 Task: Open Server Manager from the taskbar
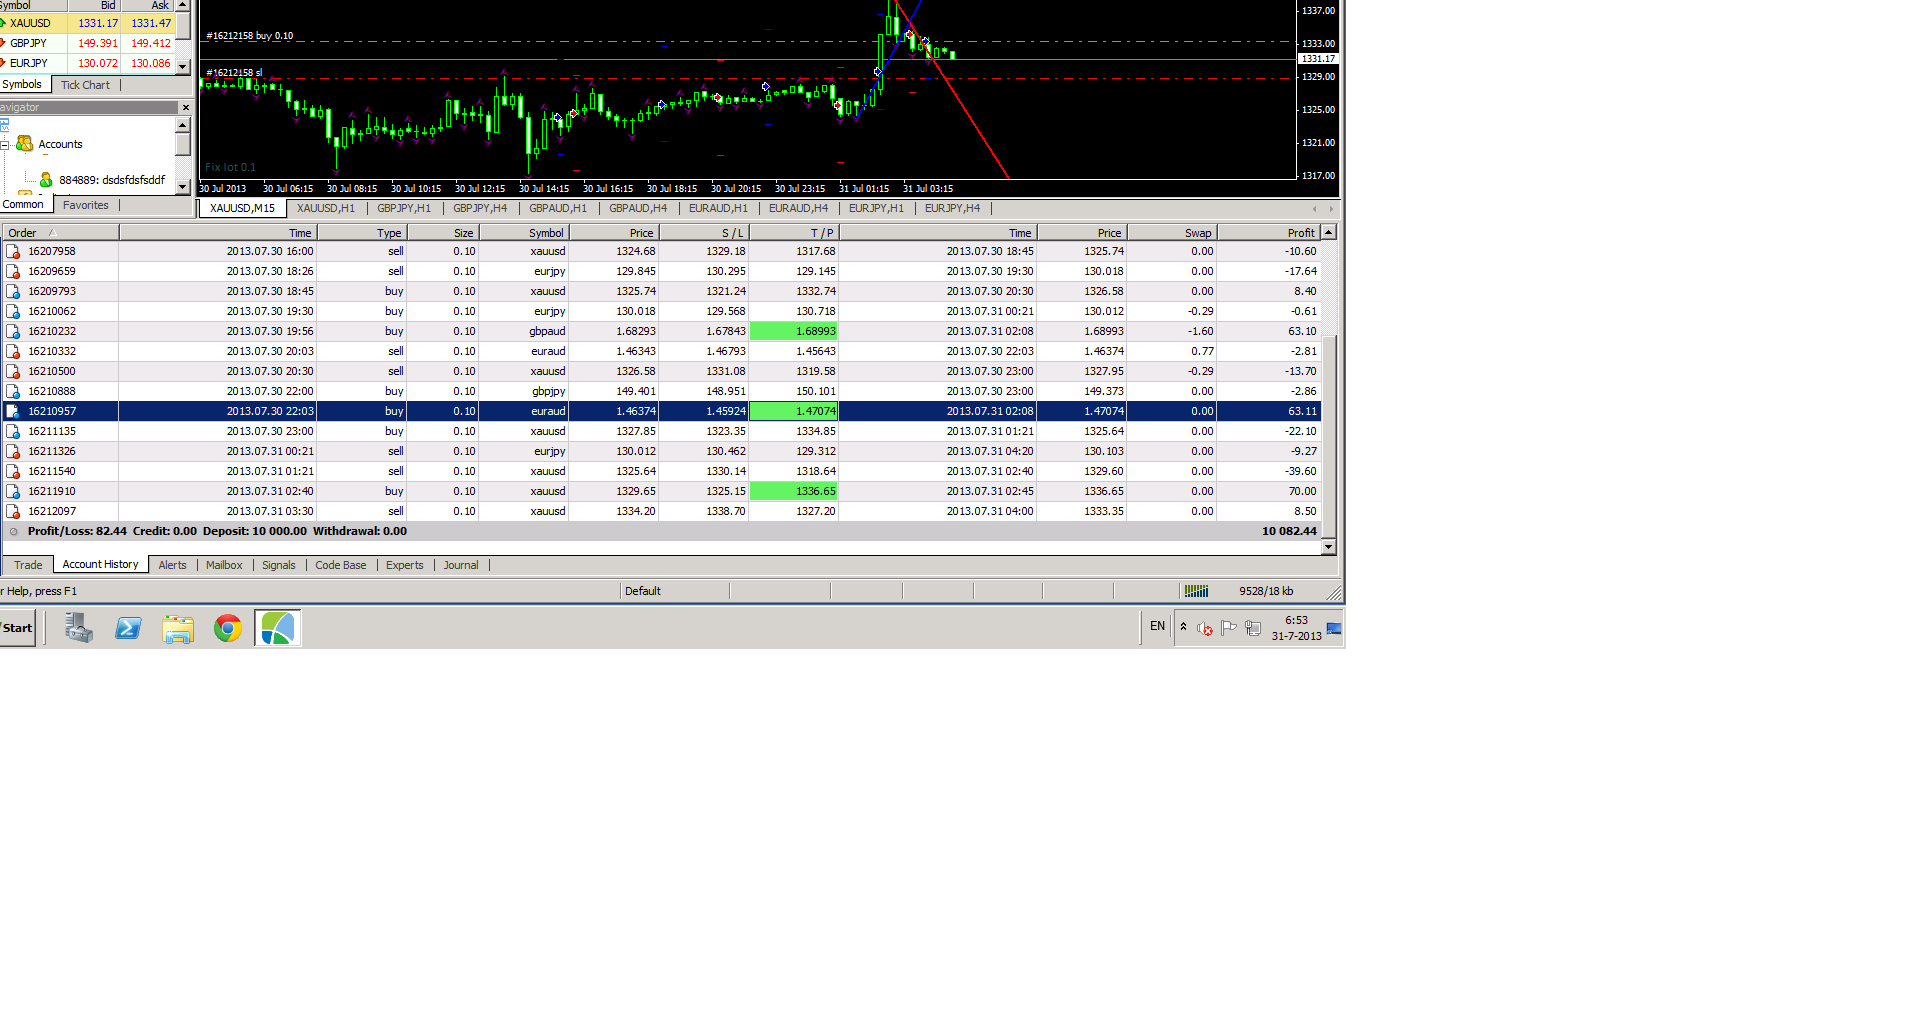[x=79, y=628]
